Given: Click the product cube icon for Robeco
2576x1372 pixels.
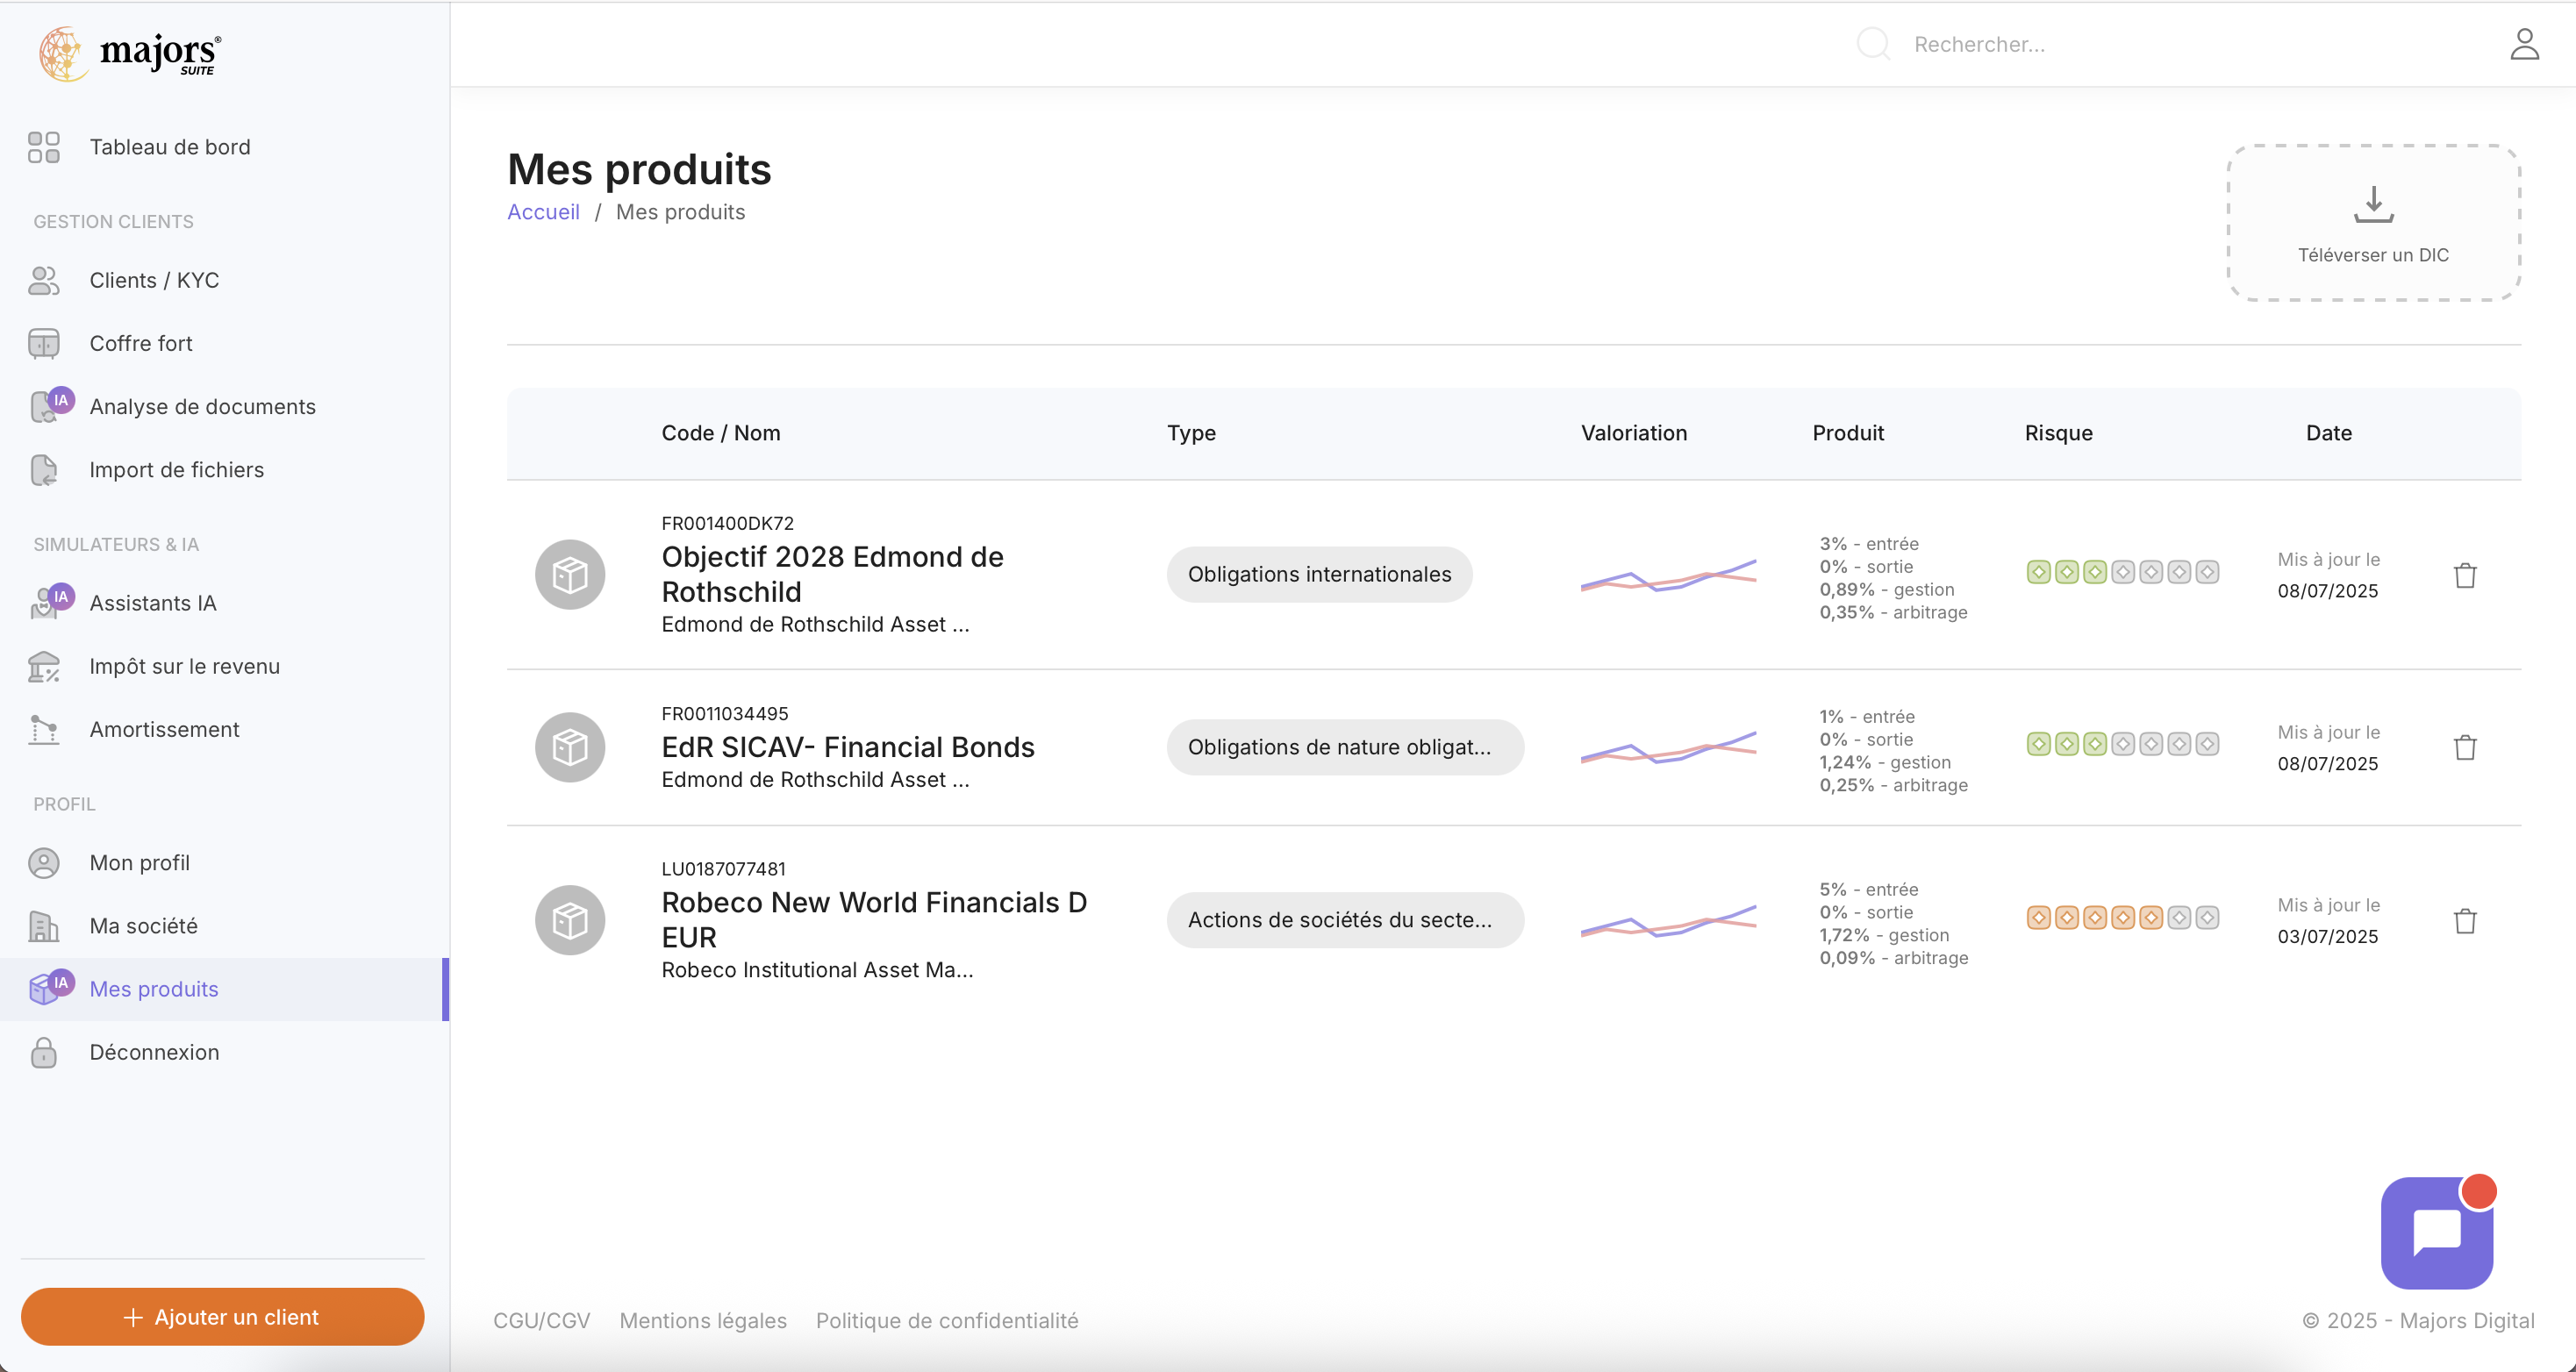Looking at the screenshot, I should coord(570,920).
